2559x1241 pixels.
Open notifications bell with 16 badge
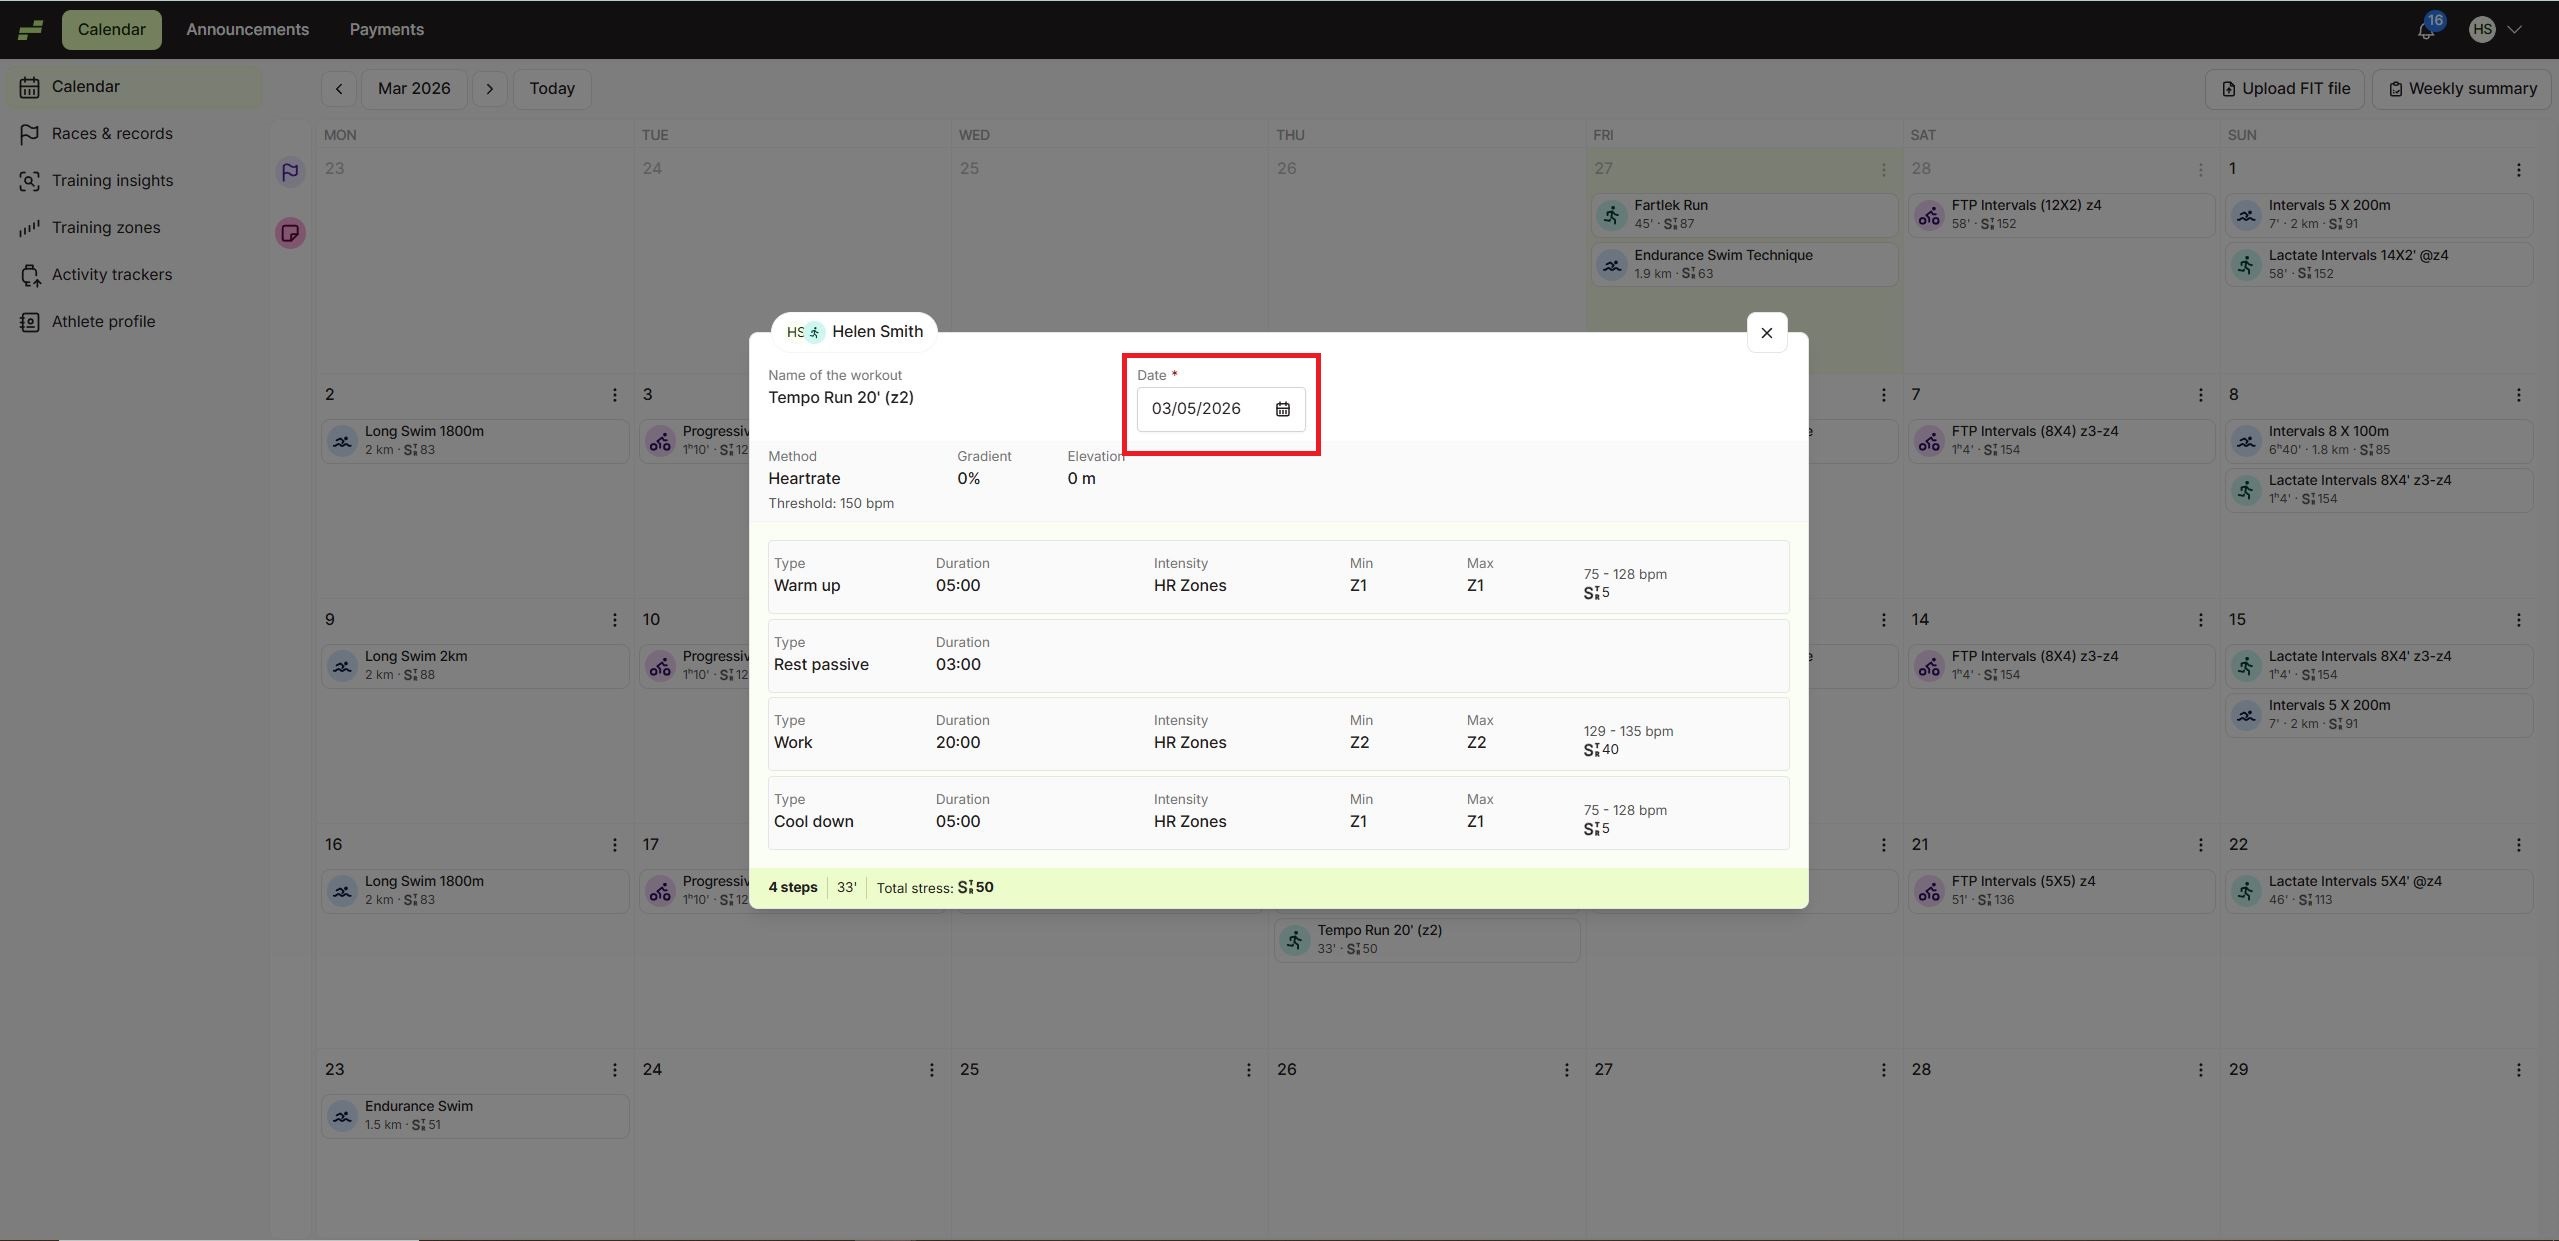[x=2425, y=30]
